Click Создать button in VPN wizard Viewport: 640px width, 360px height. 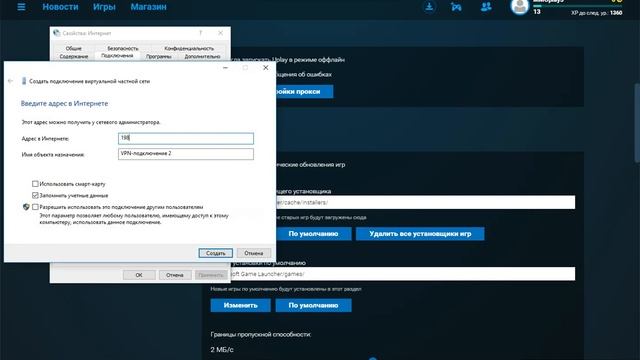click(216, 253)
